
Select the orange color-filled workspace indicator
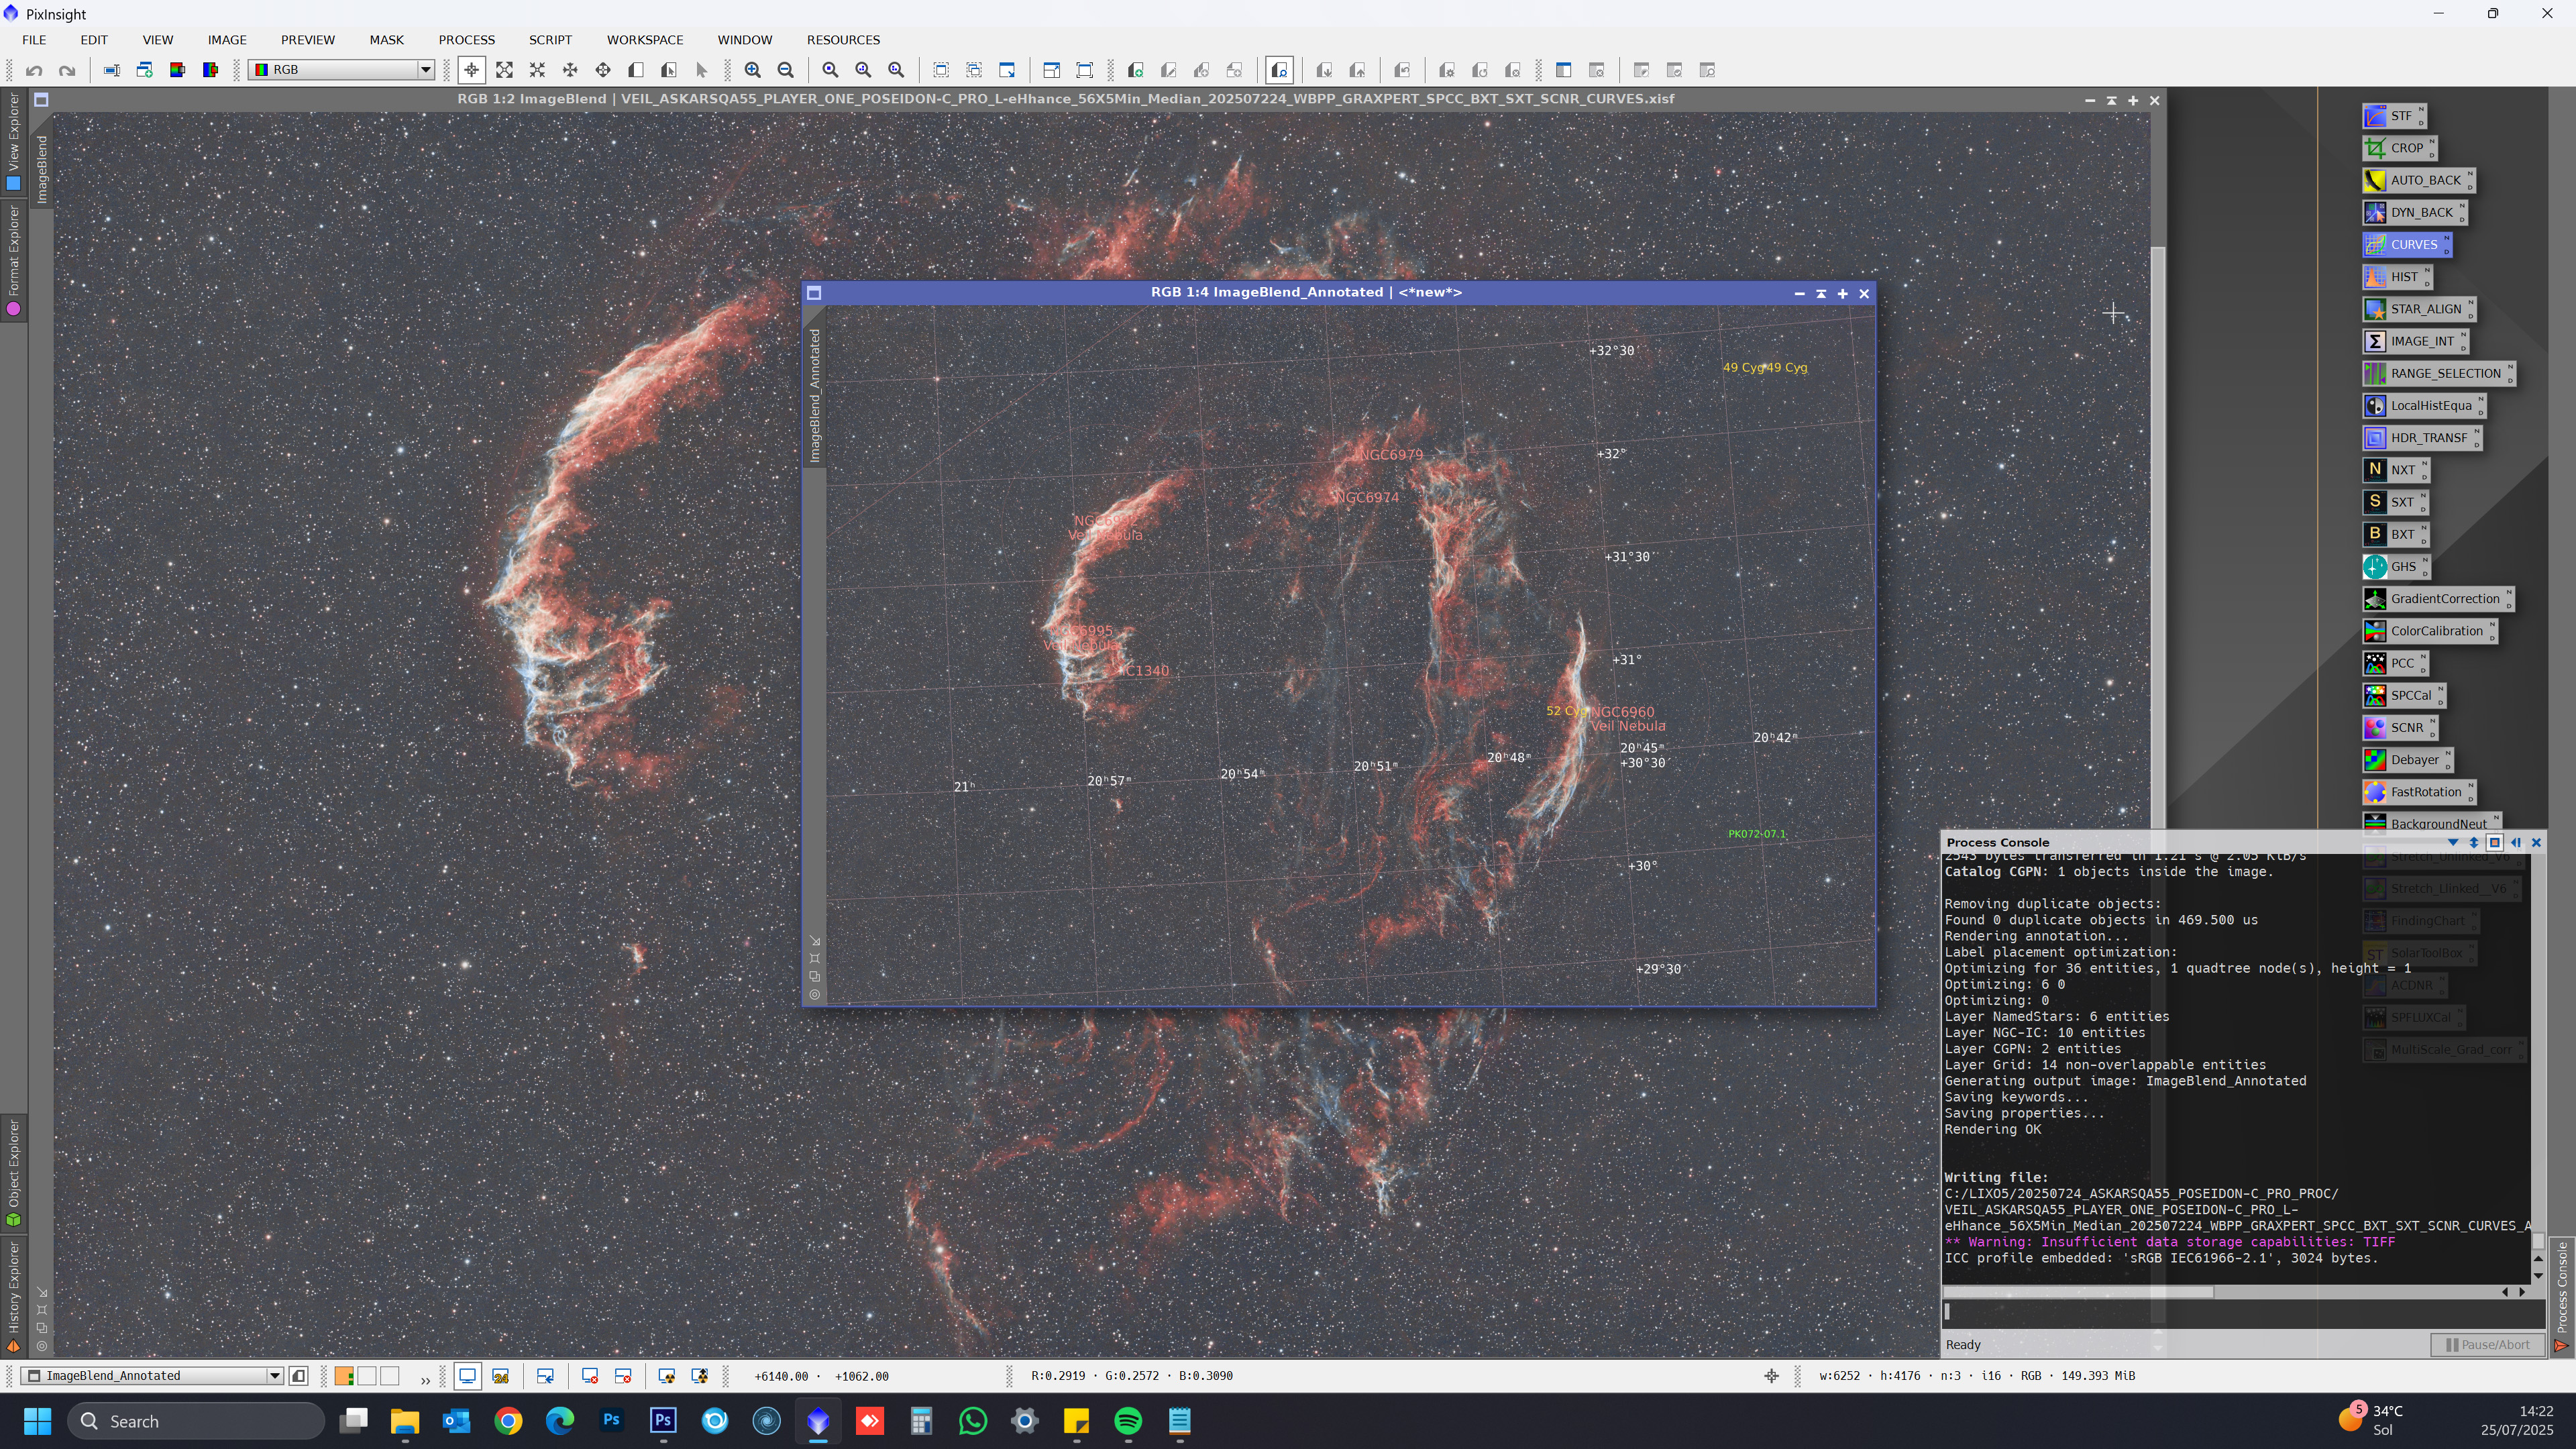[x=344, y=1376]
